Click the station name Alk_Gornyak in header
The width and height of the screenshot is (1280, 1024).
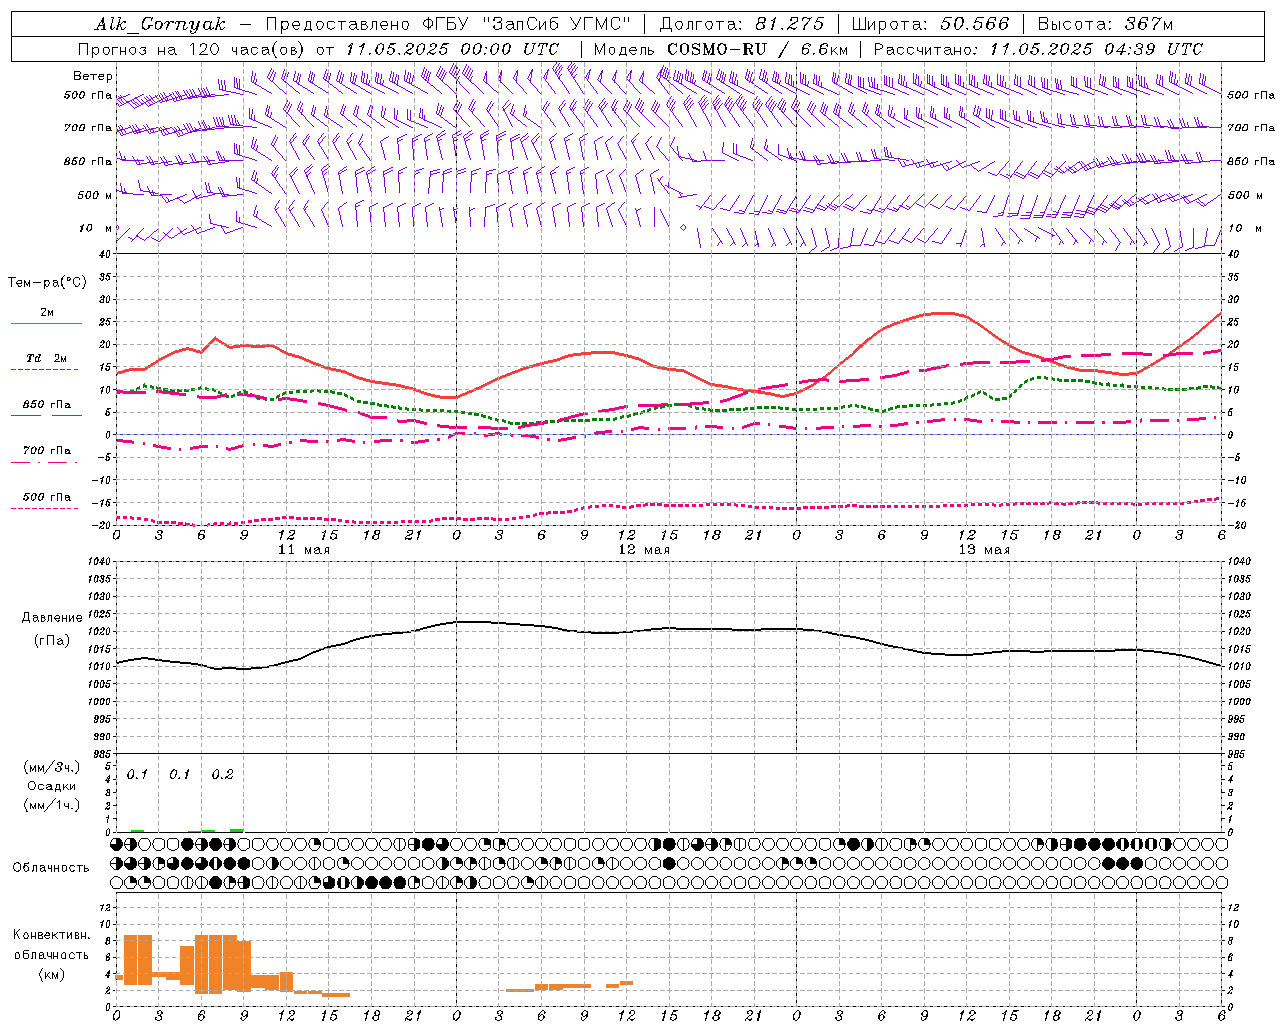161,24
